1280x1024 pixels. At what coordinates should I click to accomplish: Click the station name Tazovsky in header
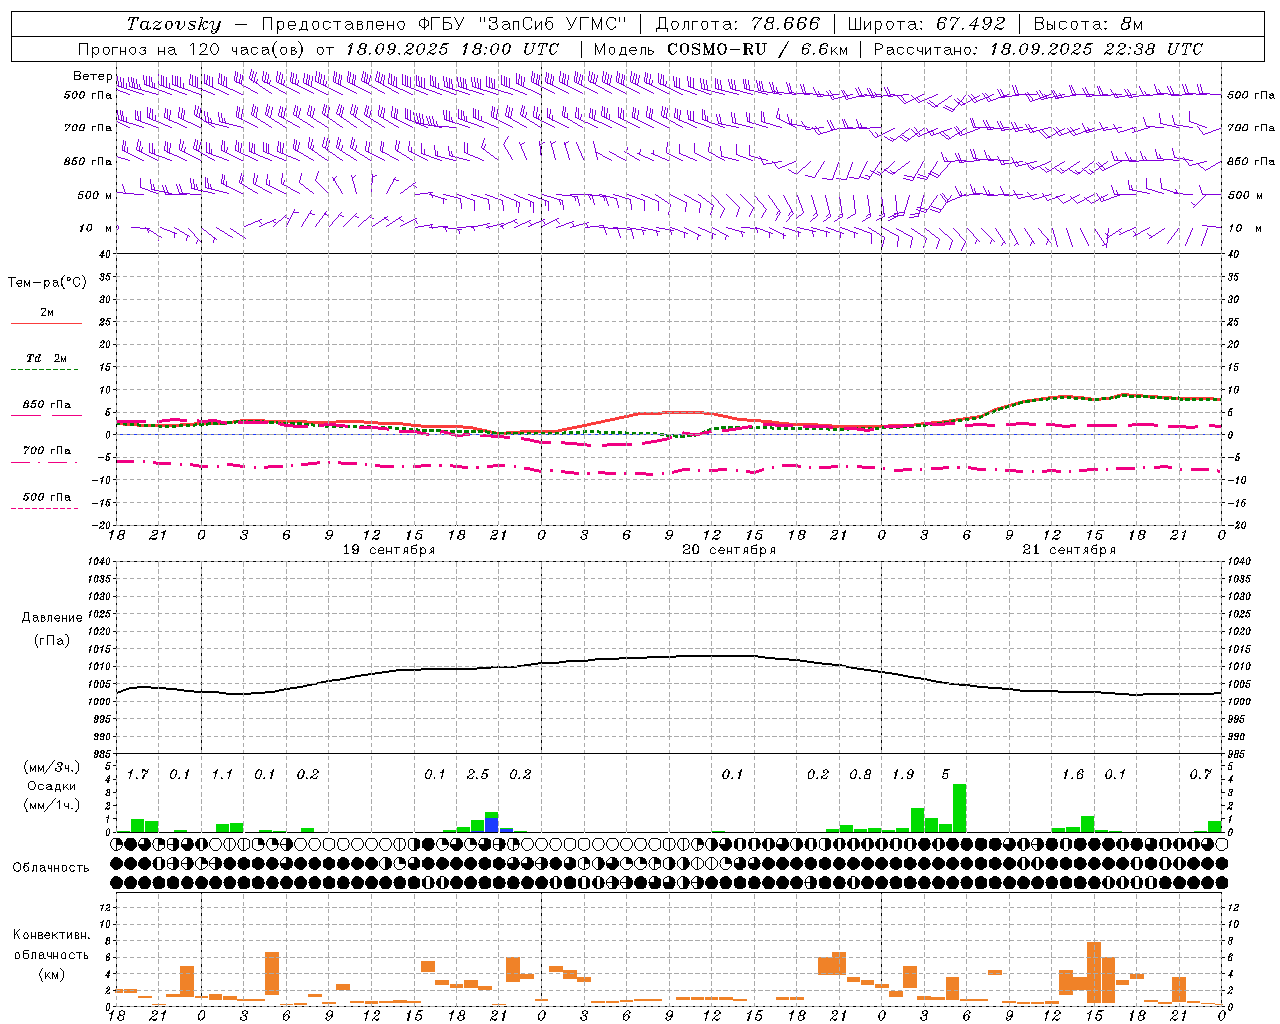click(x=174, y=24)
